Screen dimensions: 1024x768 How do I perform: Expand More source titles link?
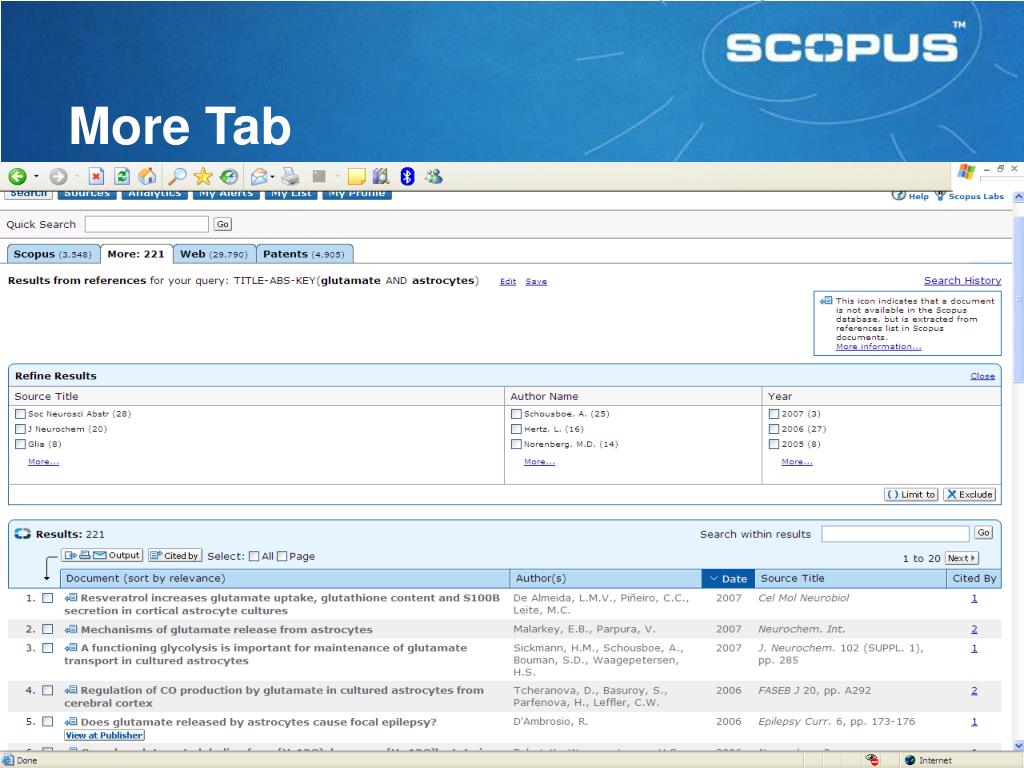44,462
